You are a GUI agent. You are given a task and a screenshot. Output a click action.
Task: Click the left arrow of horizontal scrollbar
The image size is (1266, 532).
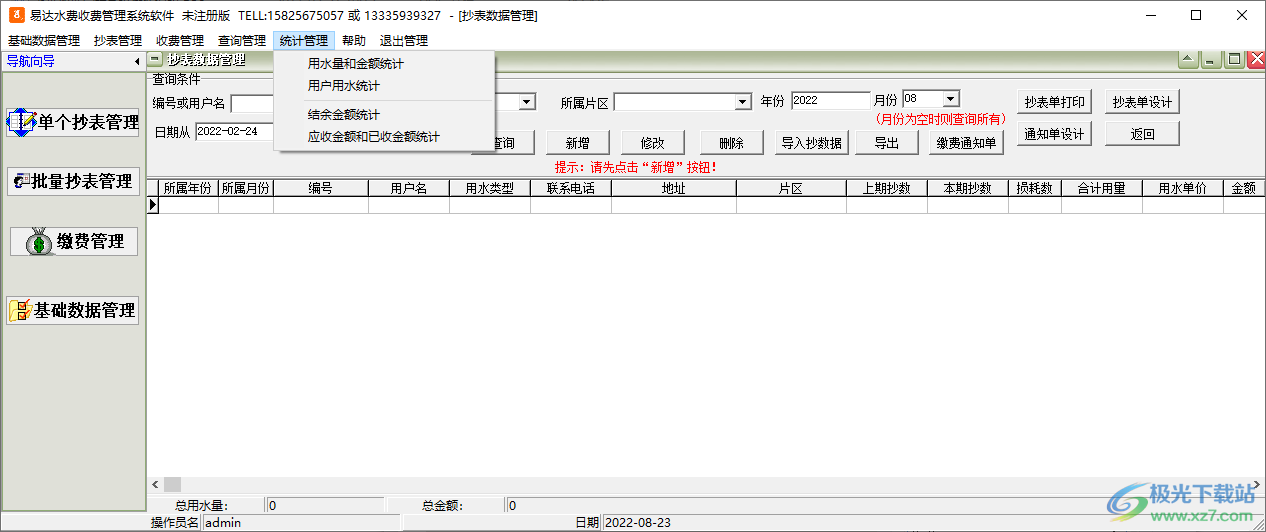pyautogui.click(x=155, y=484)
